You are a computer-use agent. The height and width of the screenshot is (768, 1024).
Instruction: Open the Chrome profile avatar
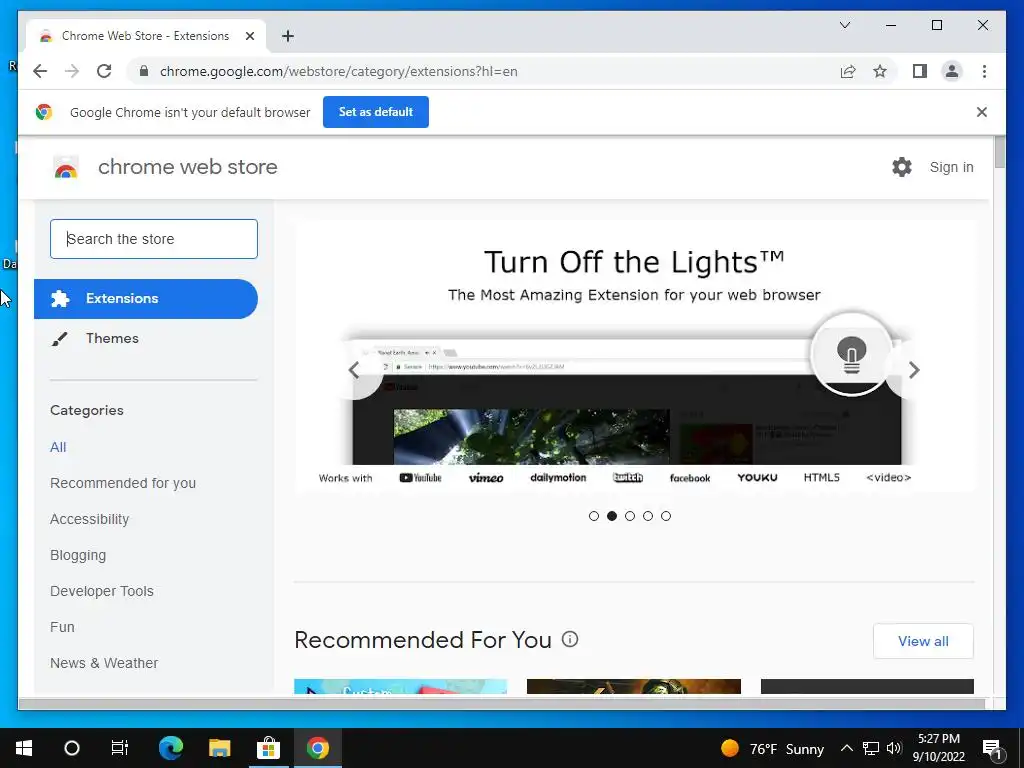pyautogui.click(x=952, y=71)
